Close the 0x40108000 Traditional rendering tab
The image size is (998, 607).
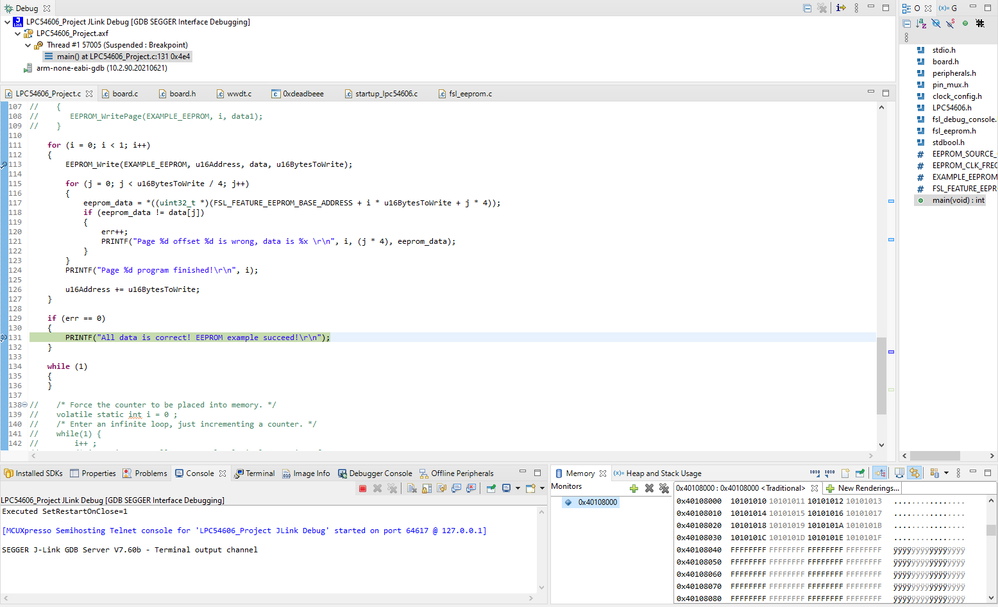(814, 488)
